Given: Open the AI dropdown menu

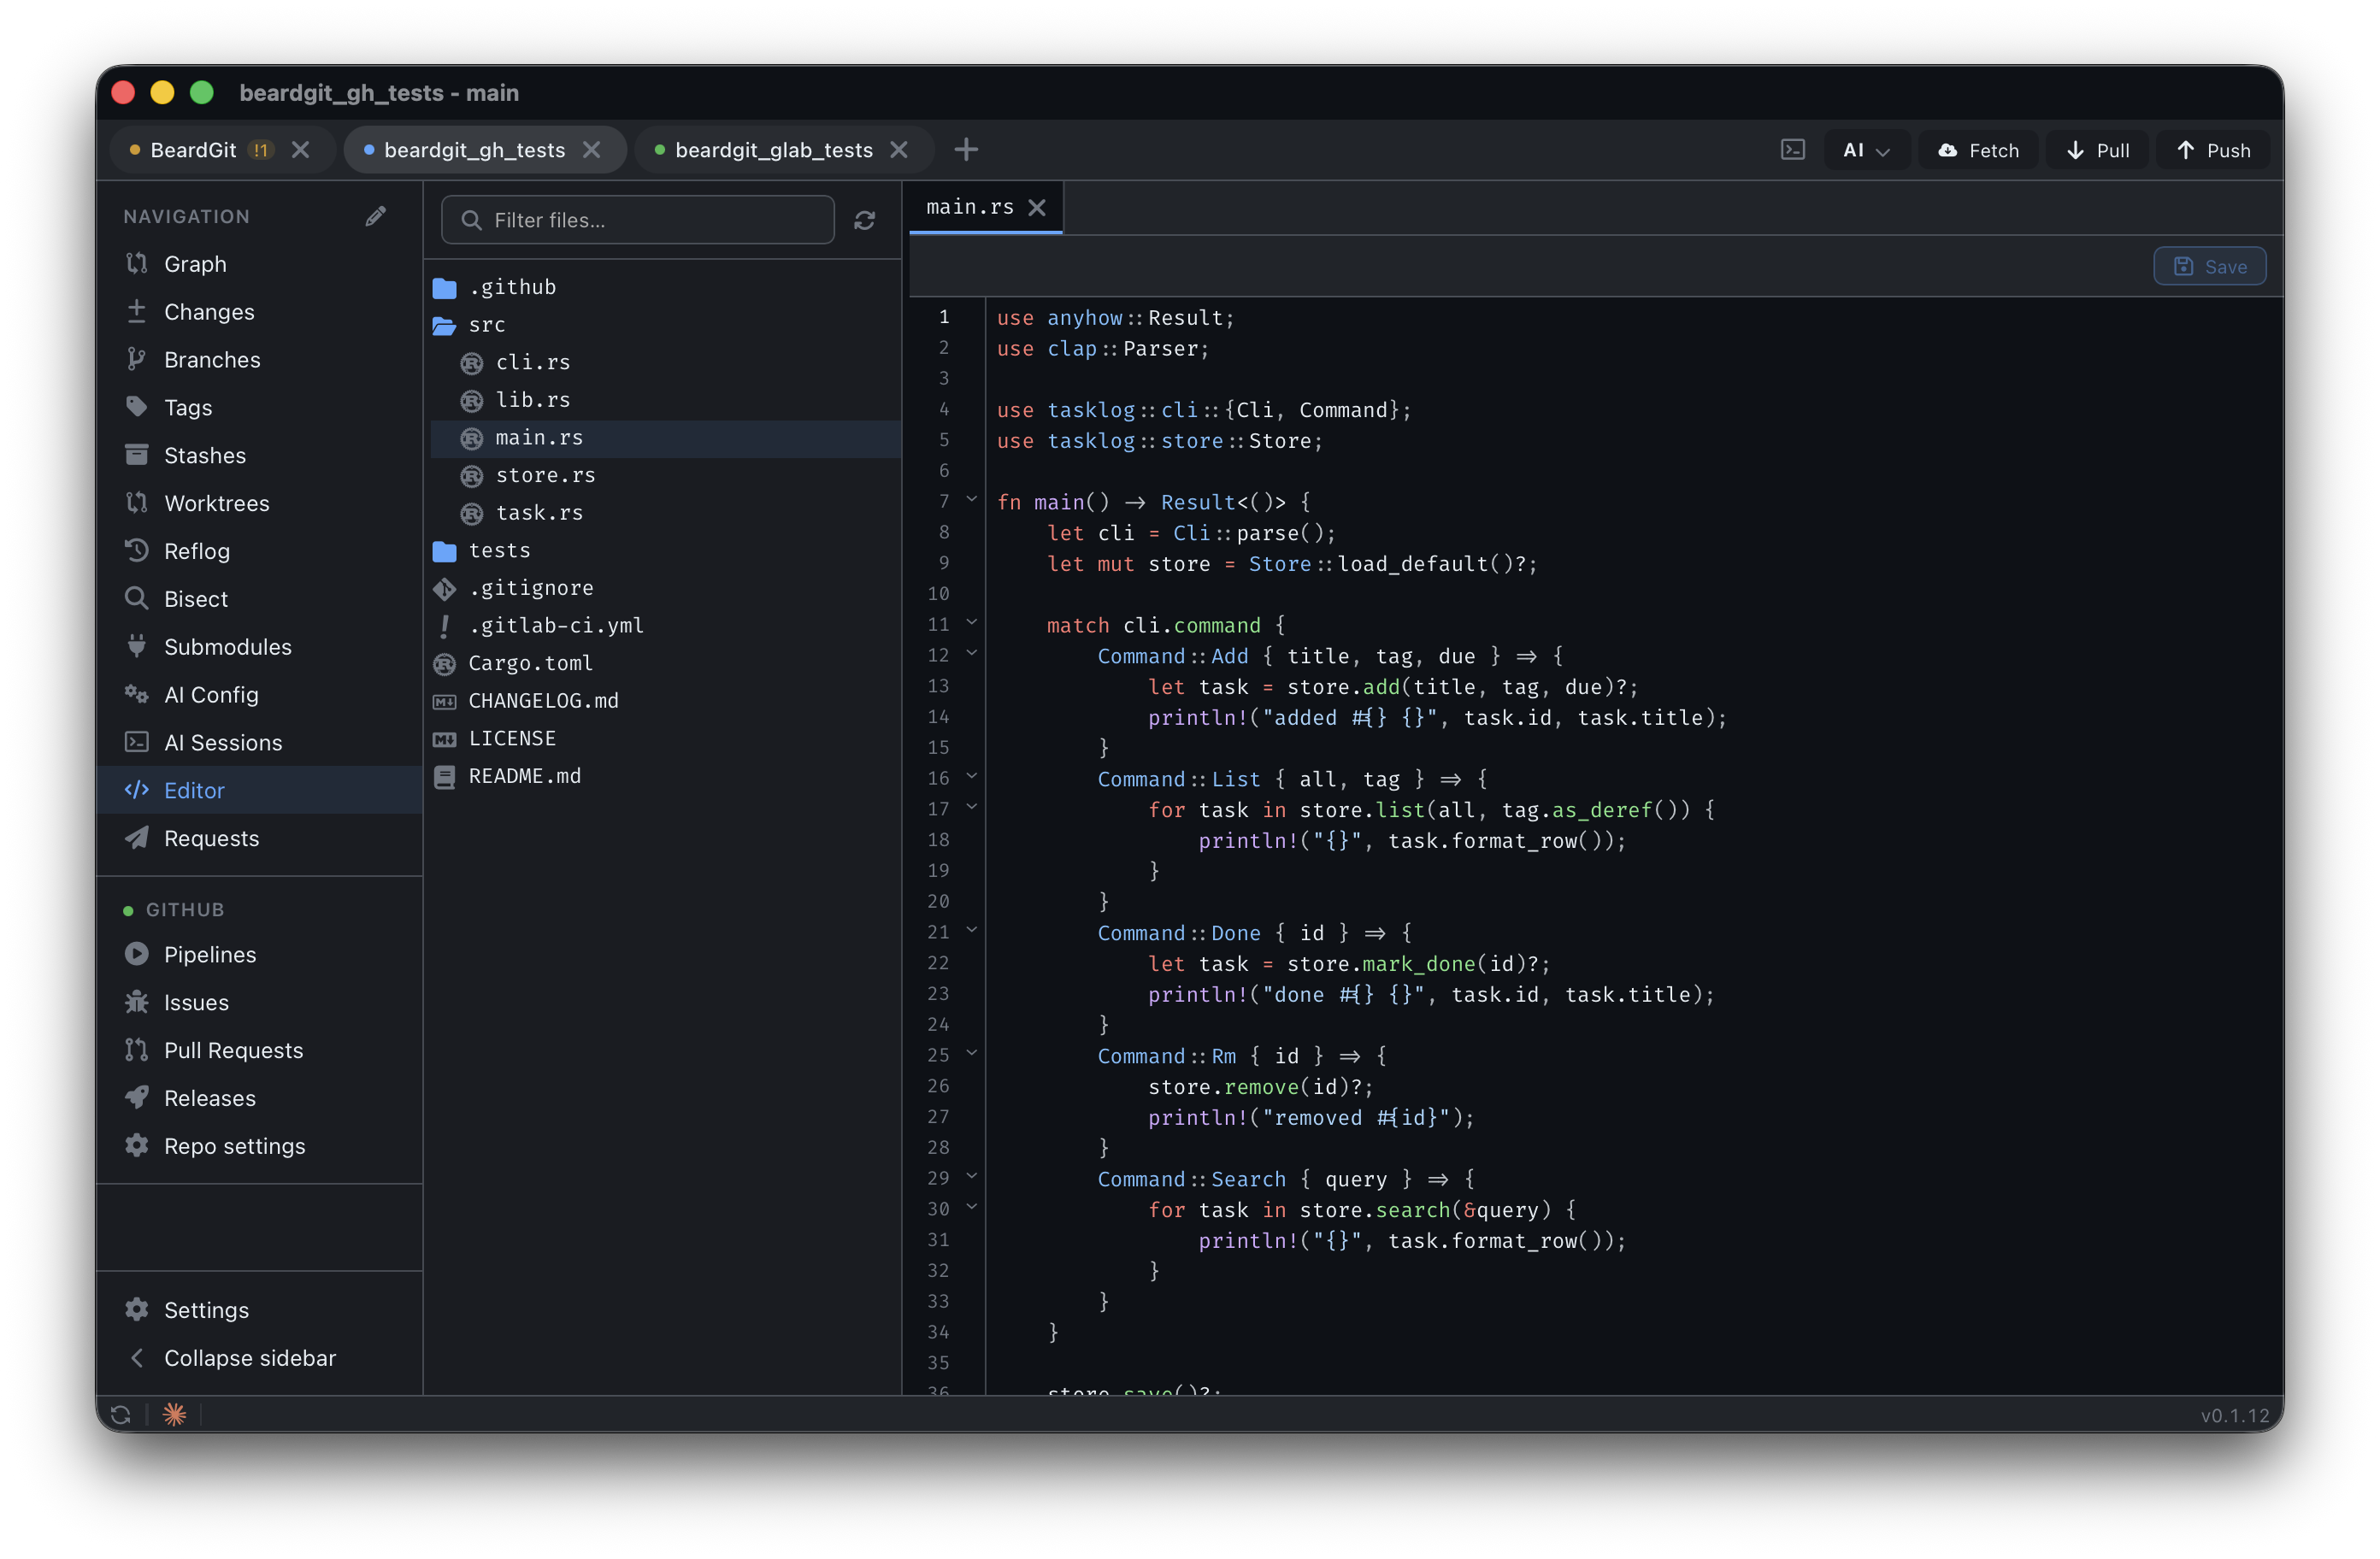Looking at the screenshot, I should click(1866, 150).
